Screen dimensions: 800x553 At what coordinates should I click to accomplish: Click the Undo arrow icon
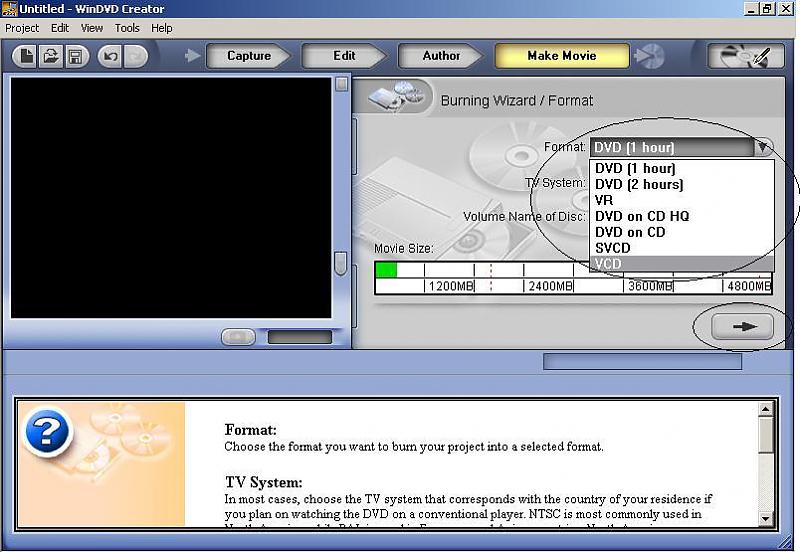(x=110, y=56)
